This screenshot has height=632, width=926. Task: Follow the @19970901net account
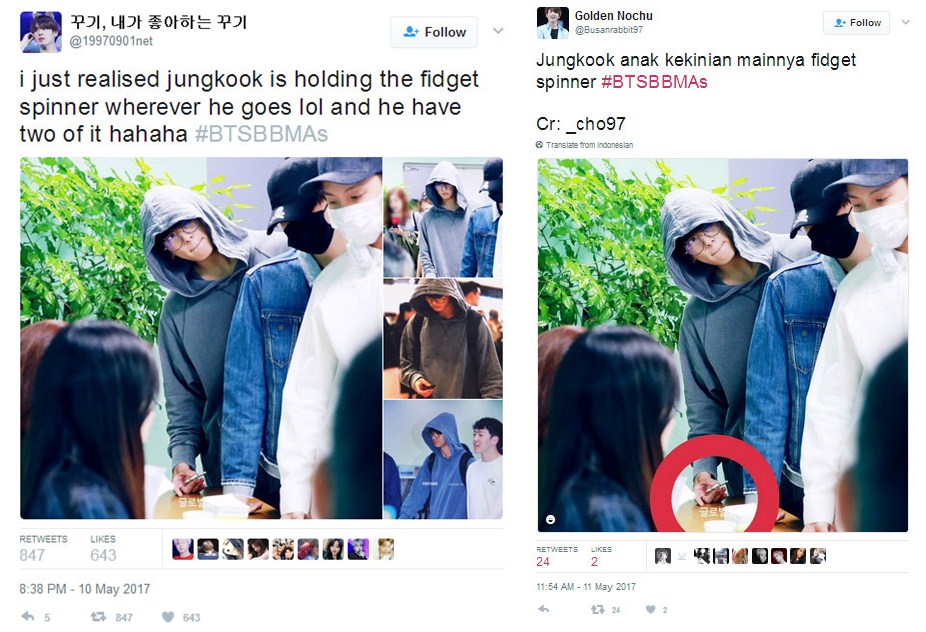(x=434, y=32)
